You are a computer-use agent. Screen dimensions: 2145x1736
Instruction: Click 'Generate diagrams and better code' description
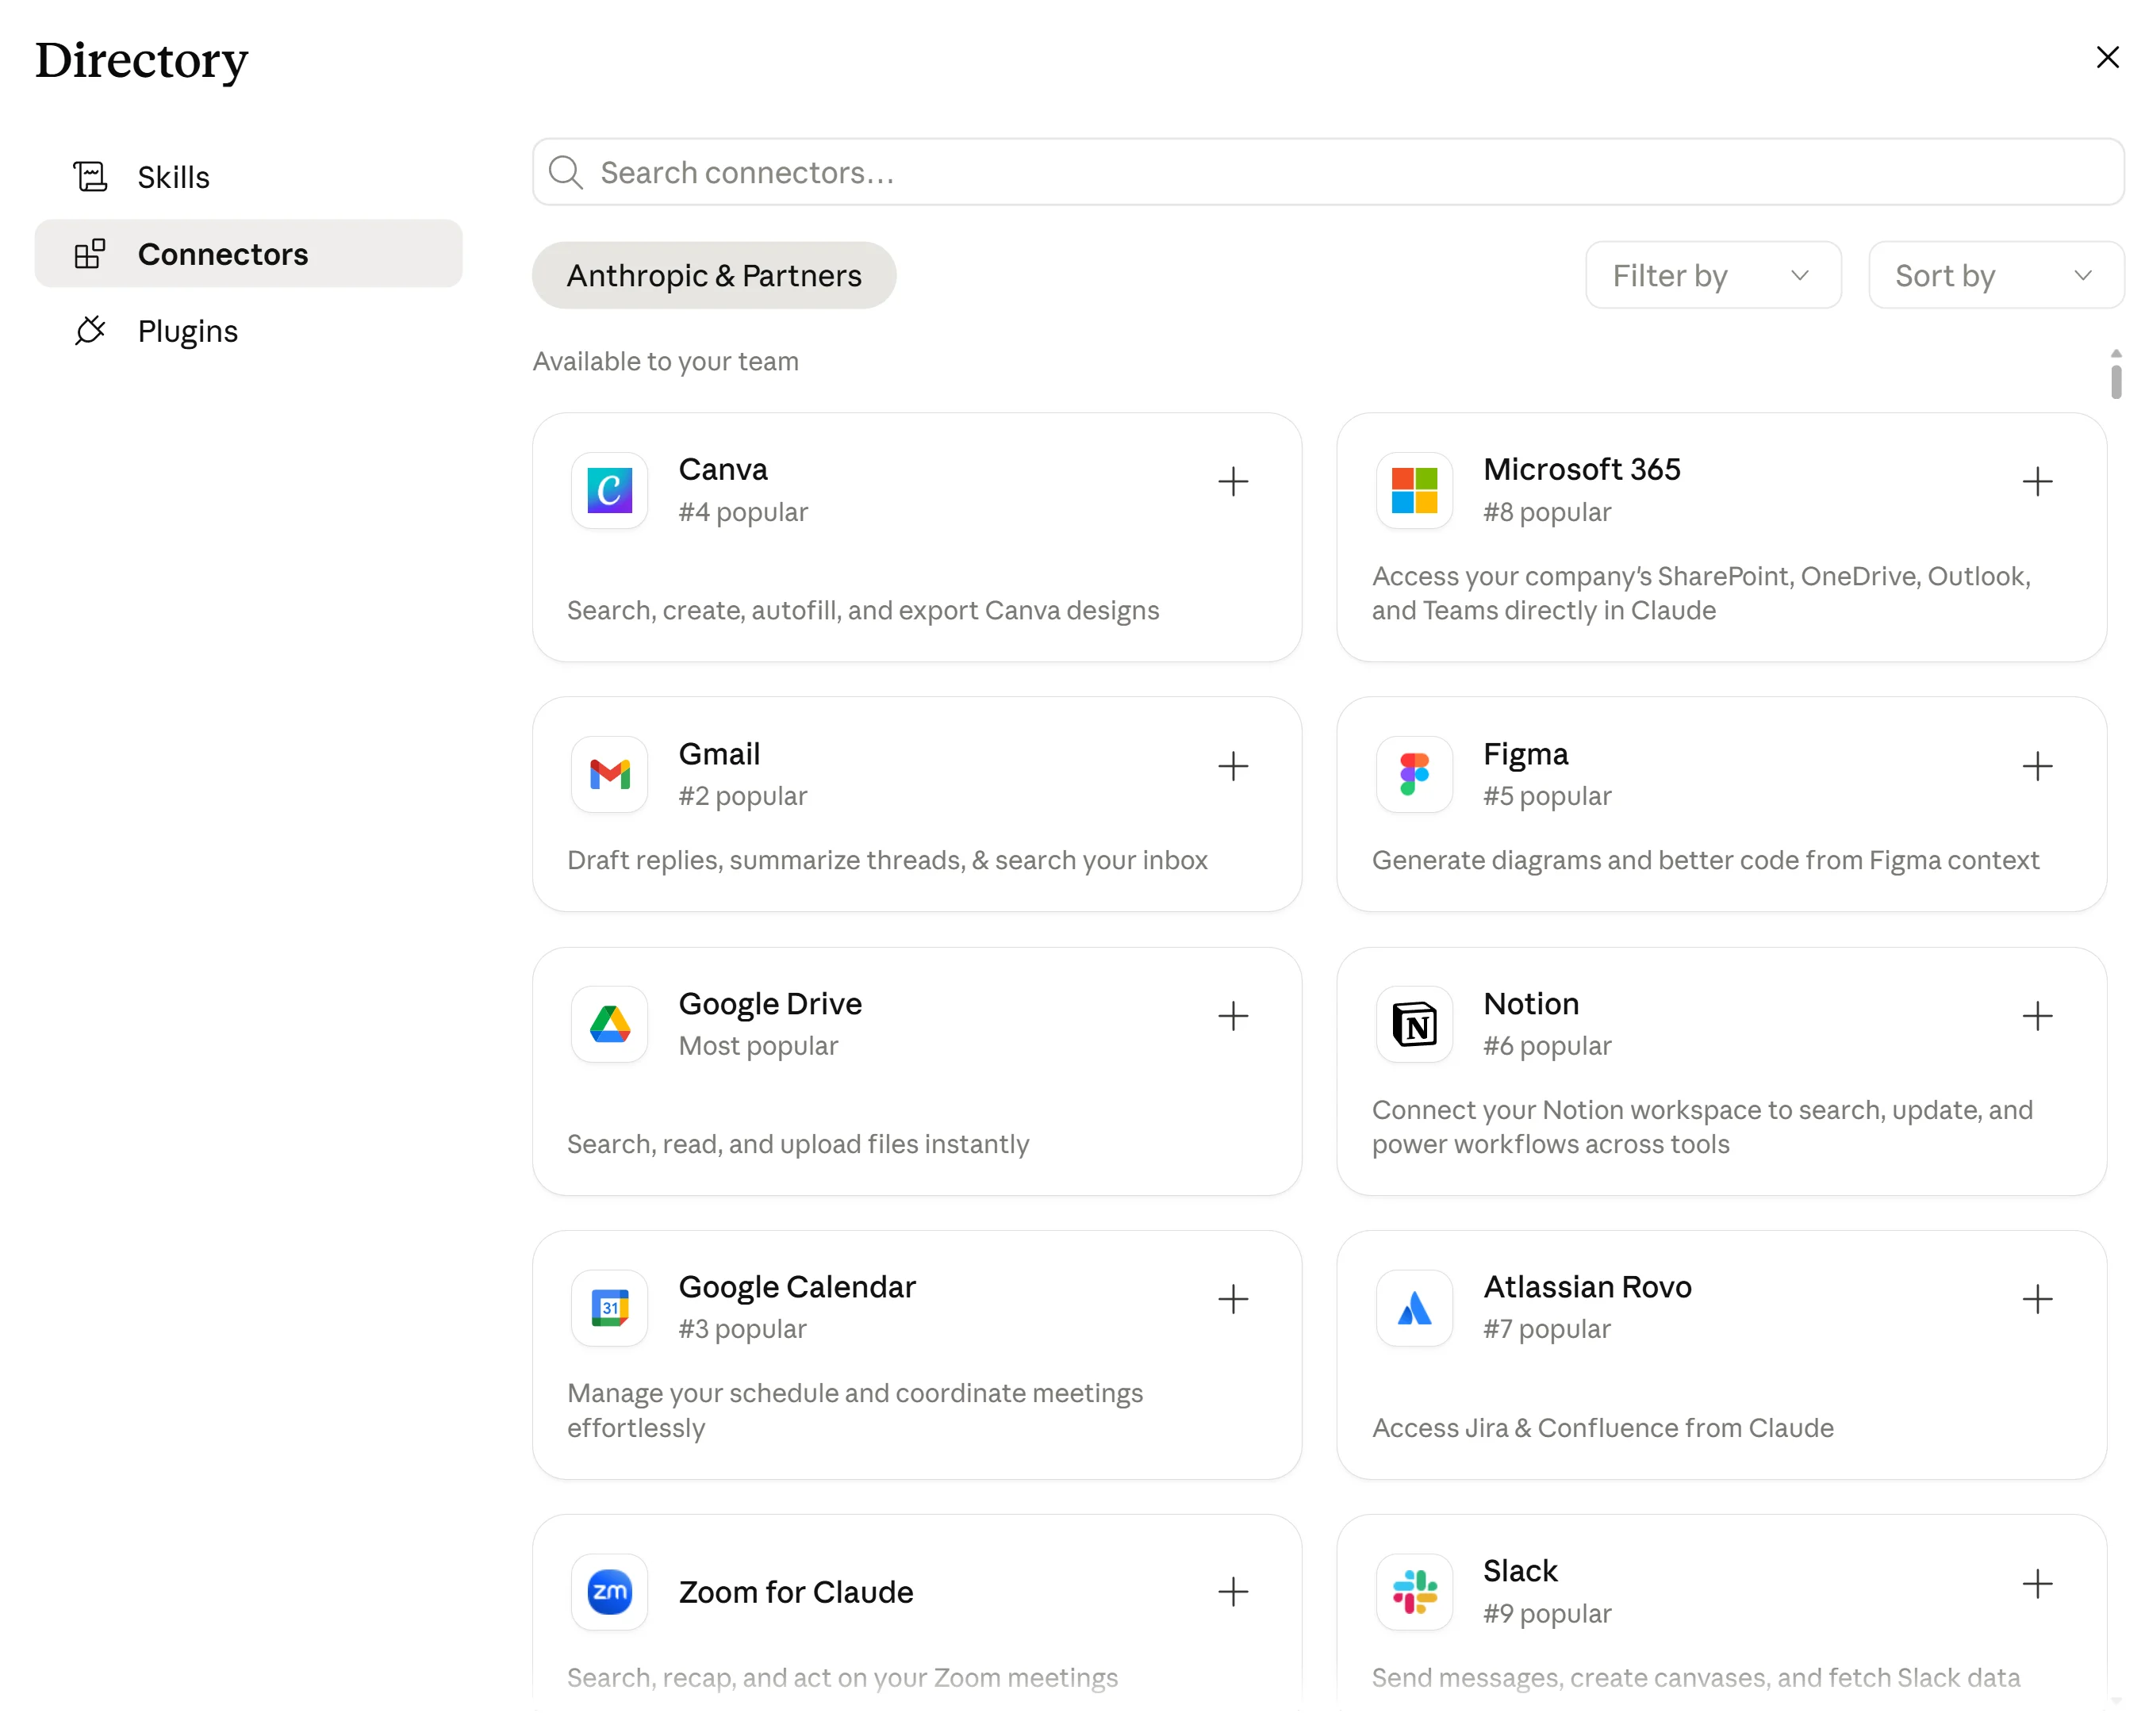point(1705,860)
